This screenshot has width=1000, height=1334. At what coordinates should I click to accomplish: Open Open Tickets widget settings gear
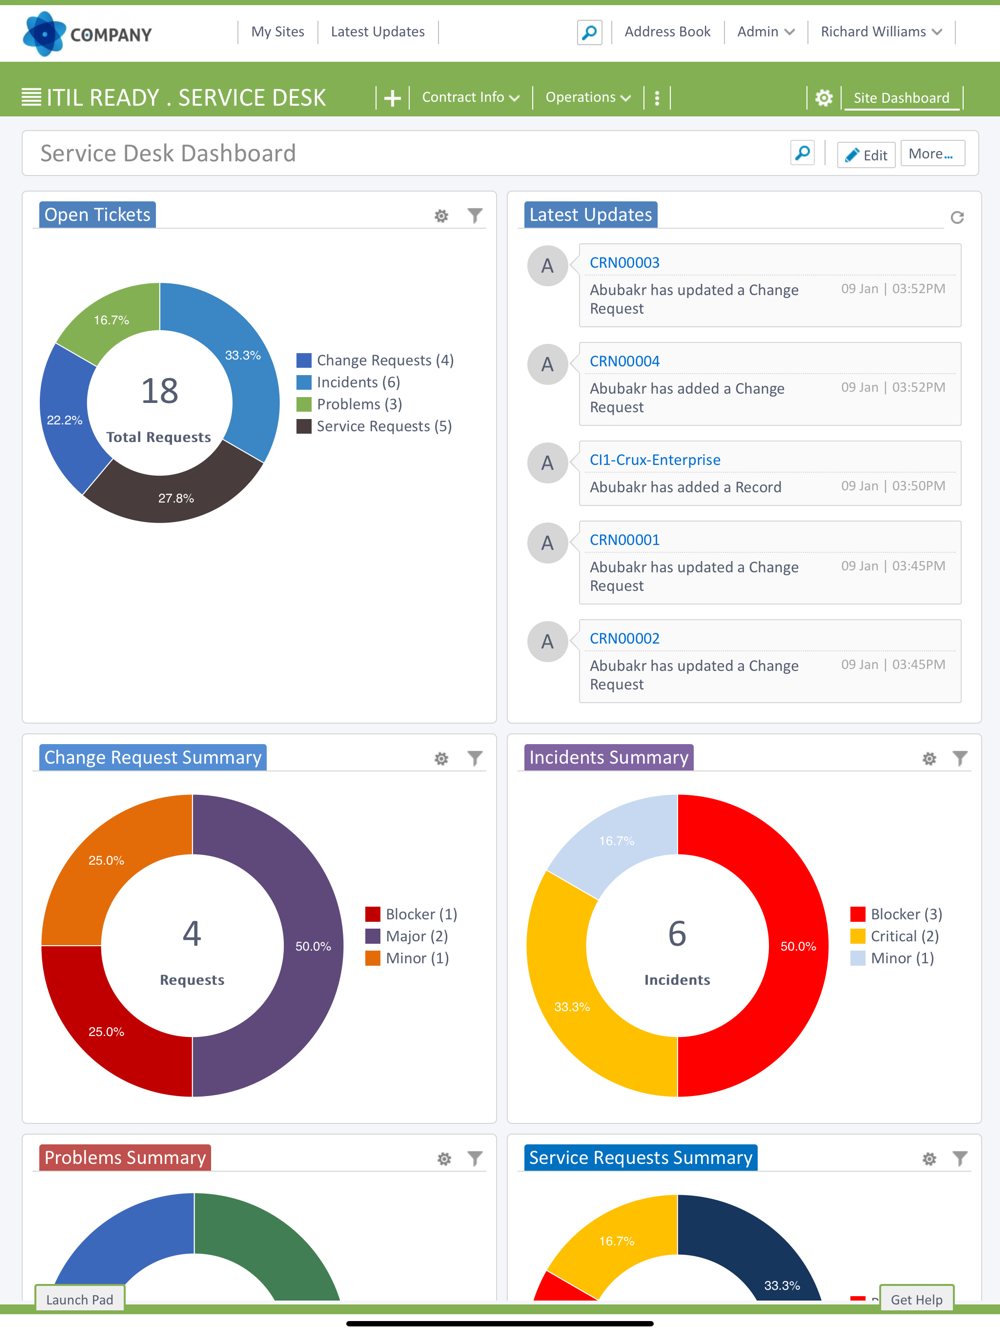tap(441, 216)
